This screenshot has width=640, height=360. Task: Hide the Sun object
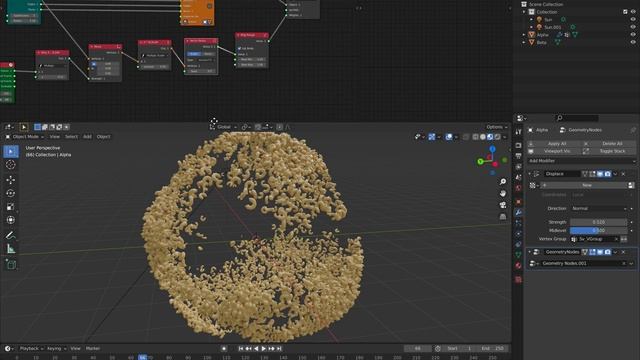click(x=633, y=20)
